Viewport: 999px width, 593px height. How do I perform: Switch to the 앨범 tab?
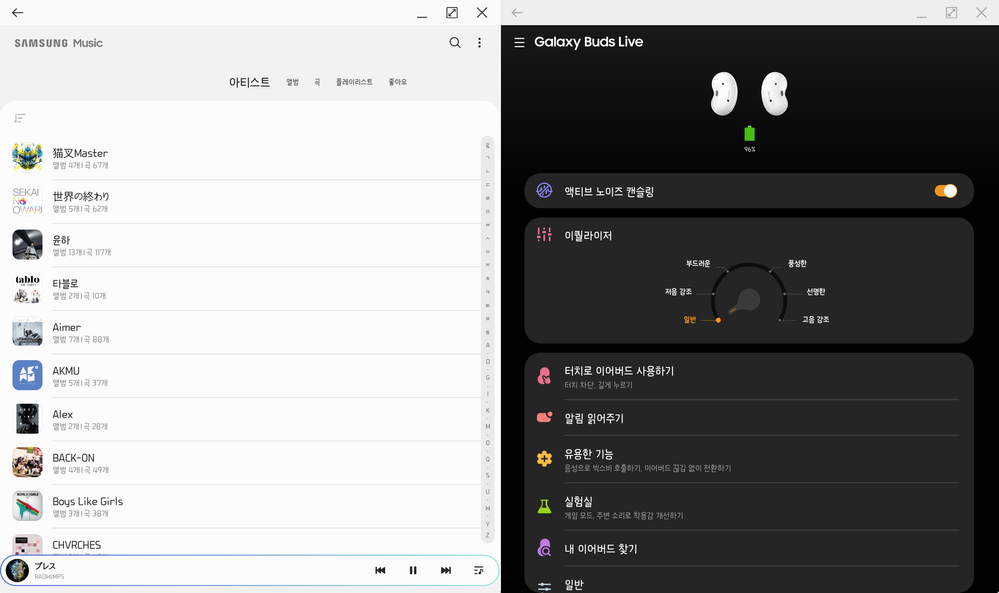pos(292,82)
